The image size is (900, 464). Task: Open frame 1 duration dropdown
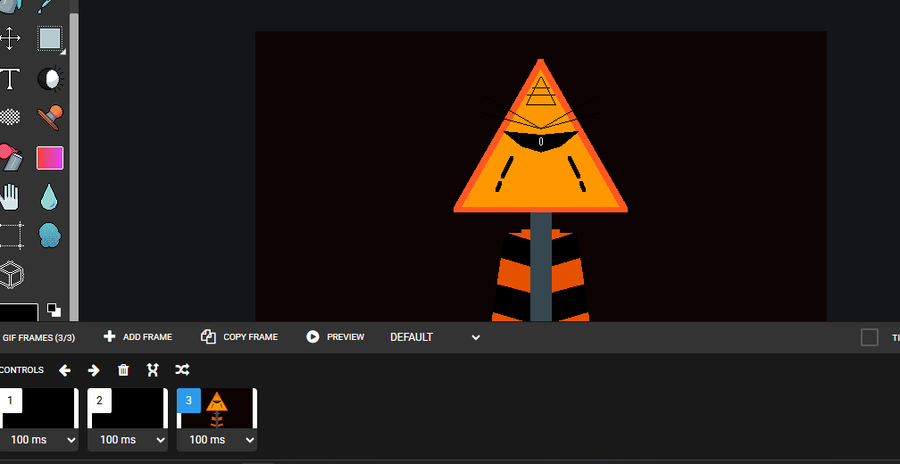38,440
